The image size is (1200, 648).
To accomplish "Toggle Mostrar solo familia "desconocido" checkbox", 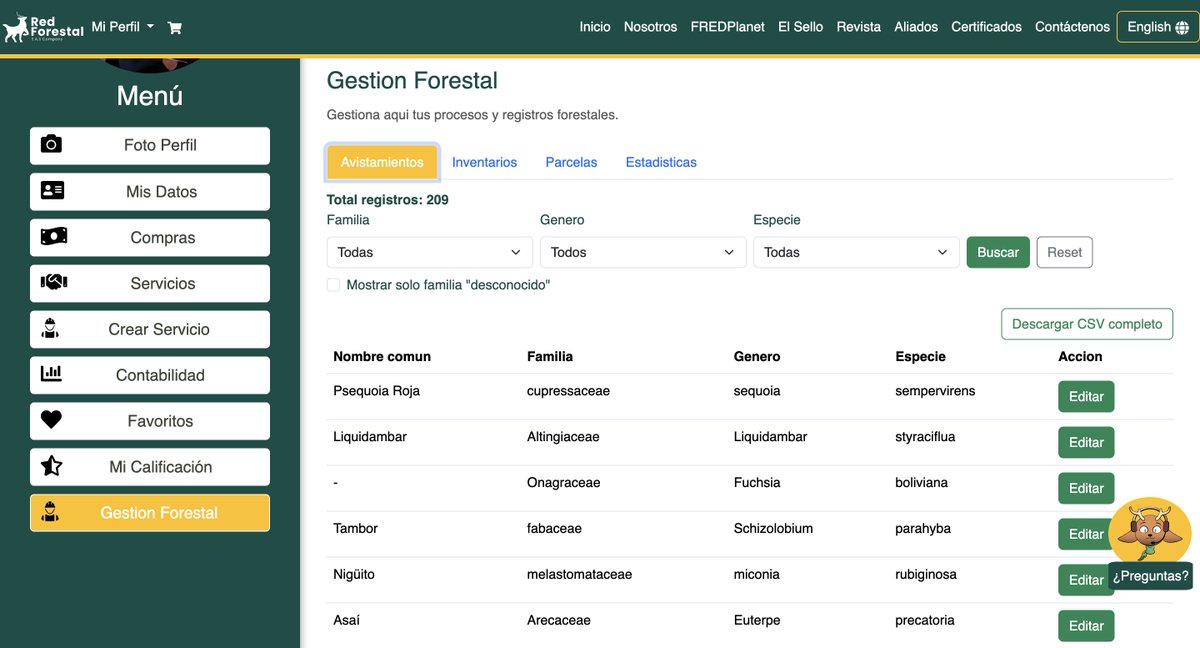I will click(x=334, y=285).
